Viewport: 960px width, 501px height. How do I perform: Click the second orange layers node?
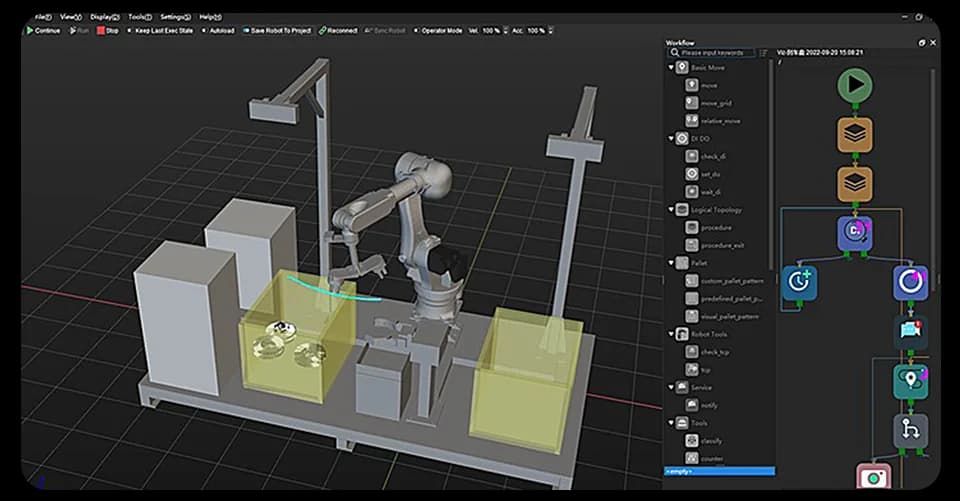[855, 183]
